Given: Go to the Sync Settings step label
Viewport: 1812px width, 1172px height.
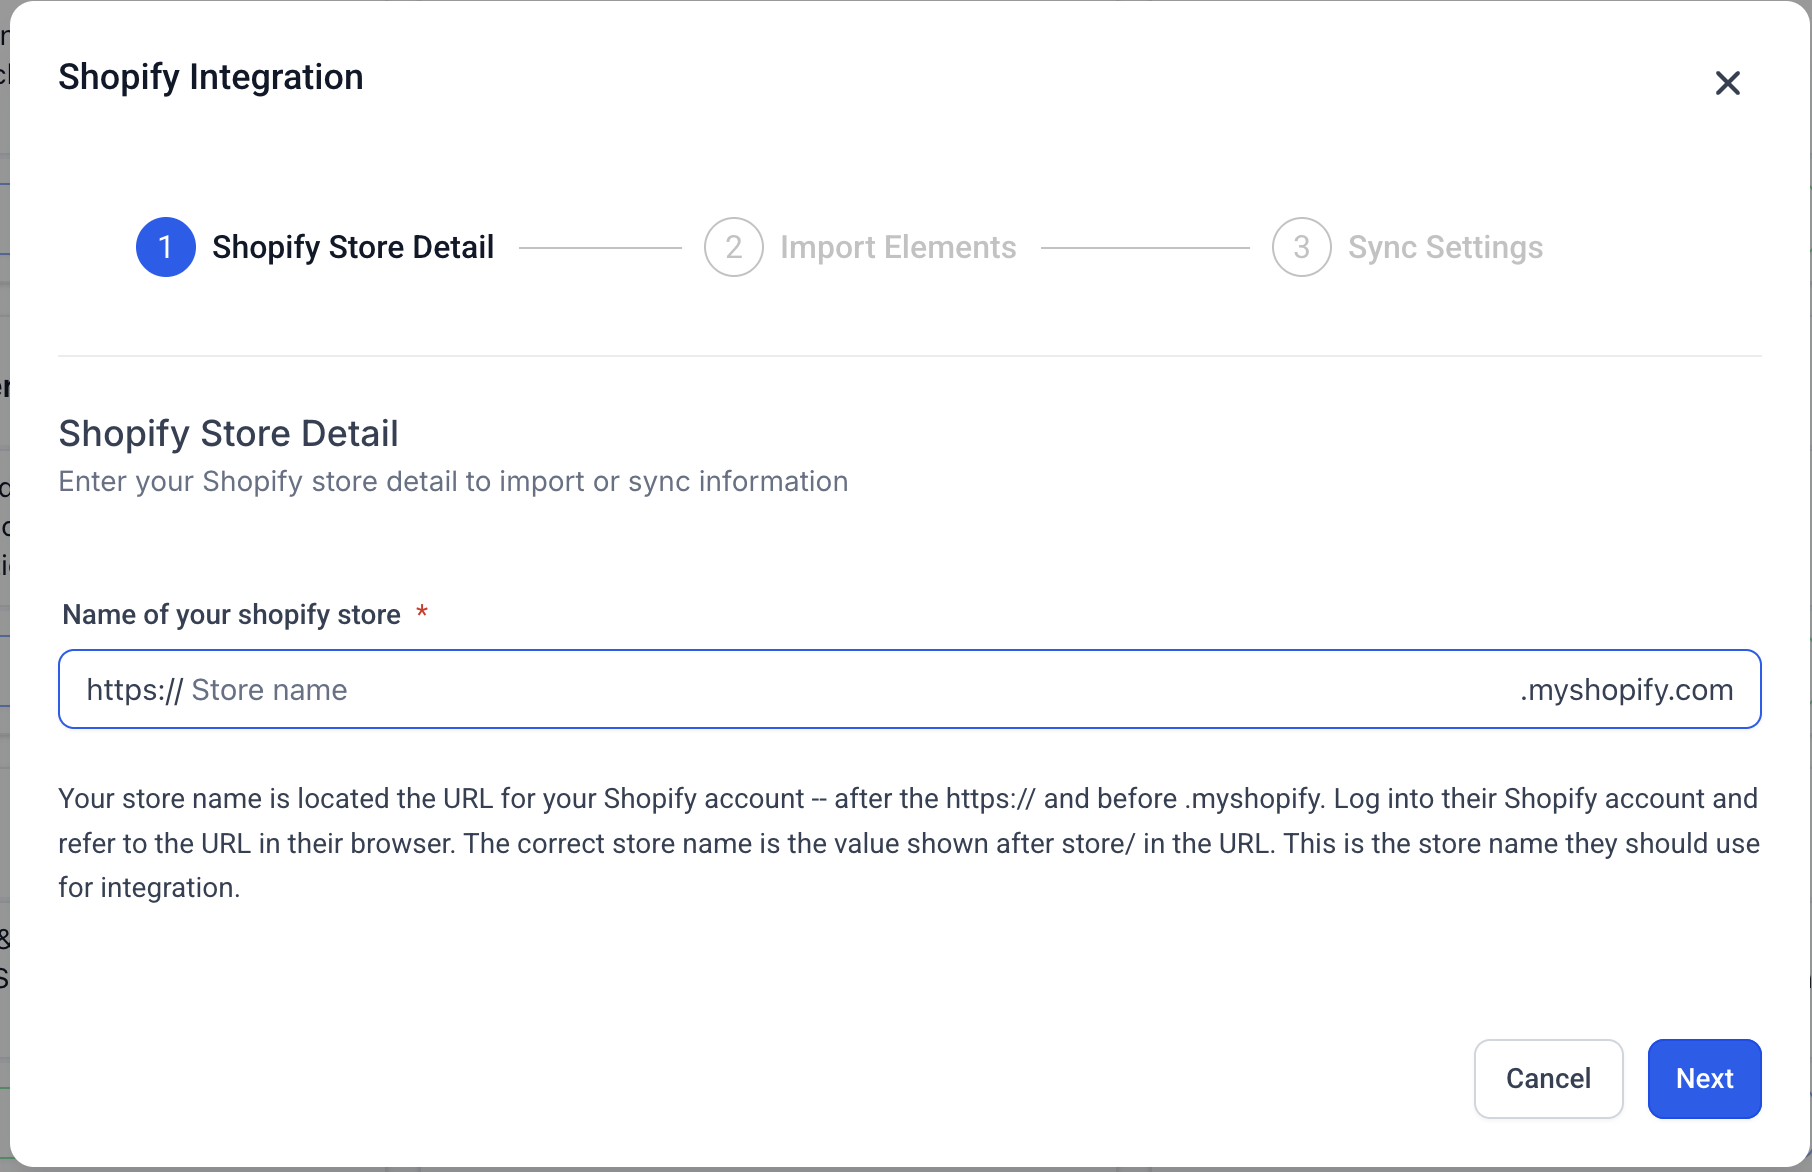Looking at the screenshot, I should pos(1445,247).
